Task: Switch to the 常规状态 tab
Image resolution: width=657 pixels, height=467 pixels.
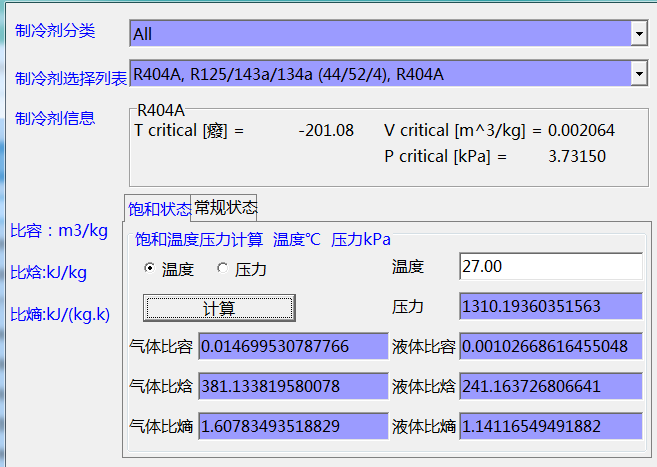Action: pyautogui.click(x=225, y=207)
